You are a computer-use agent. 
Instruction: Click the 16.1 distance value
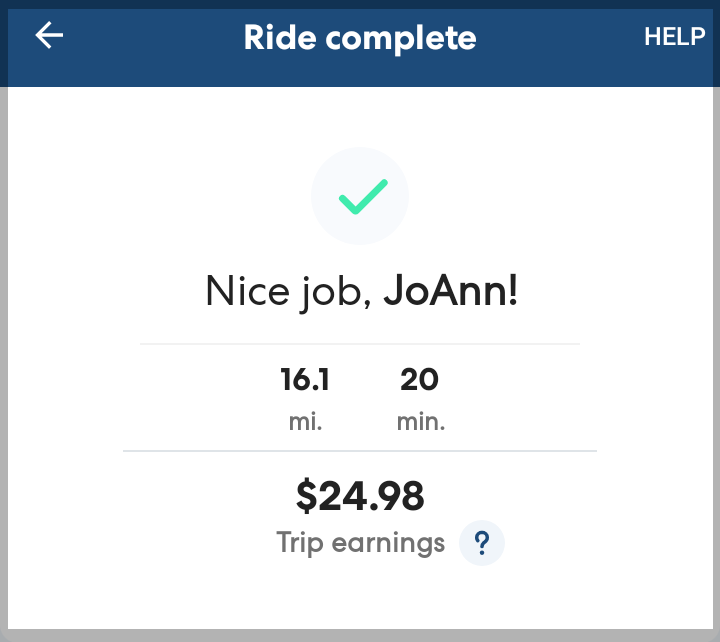click(305, 380)
